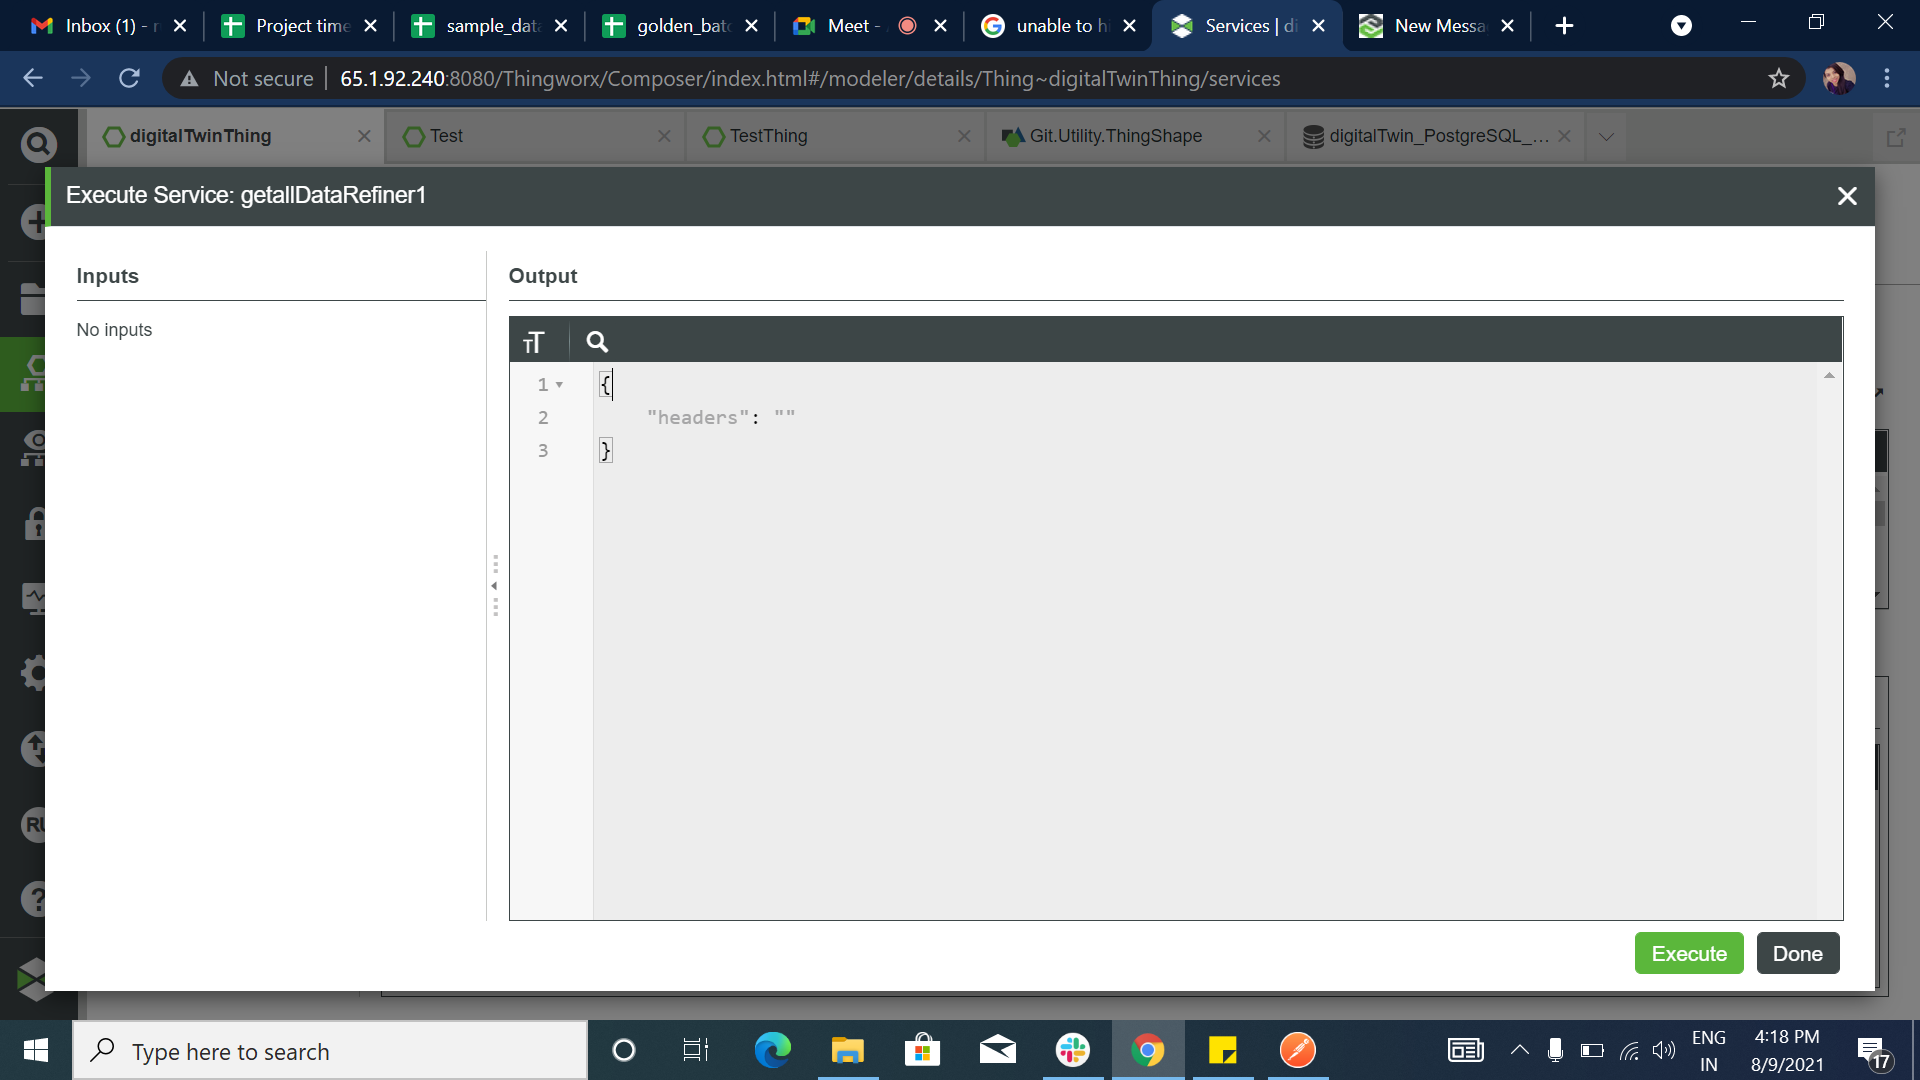Toggle output text size with the TT icon

535,341
